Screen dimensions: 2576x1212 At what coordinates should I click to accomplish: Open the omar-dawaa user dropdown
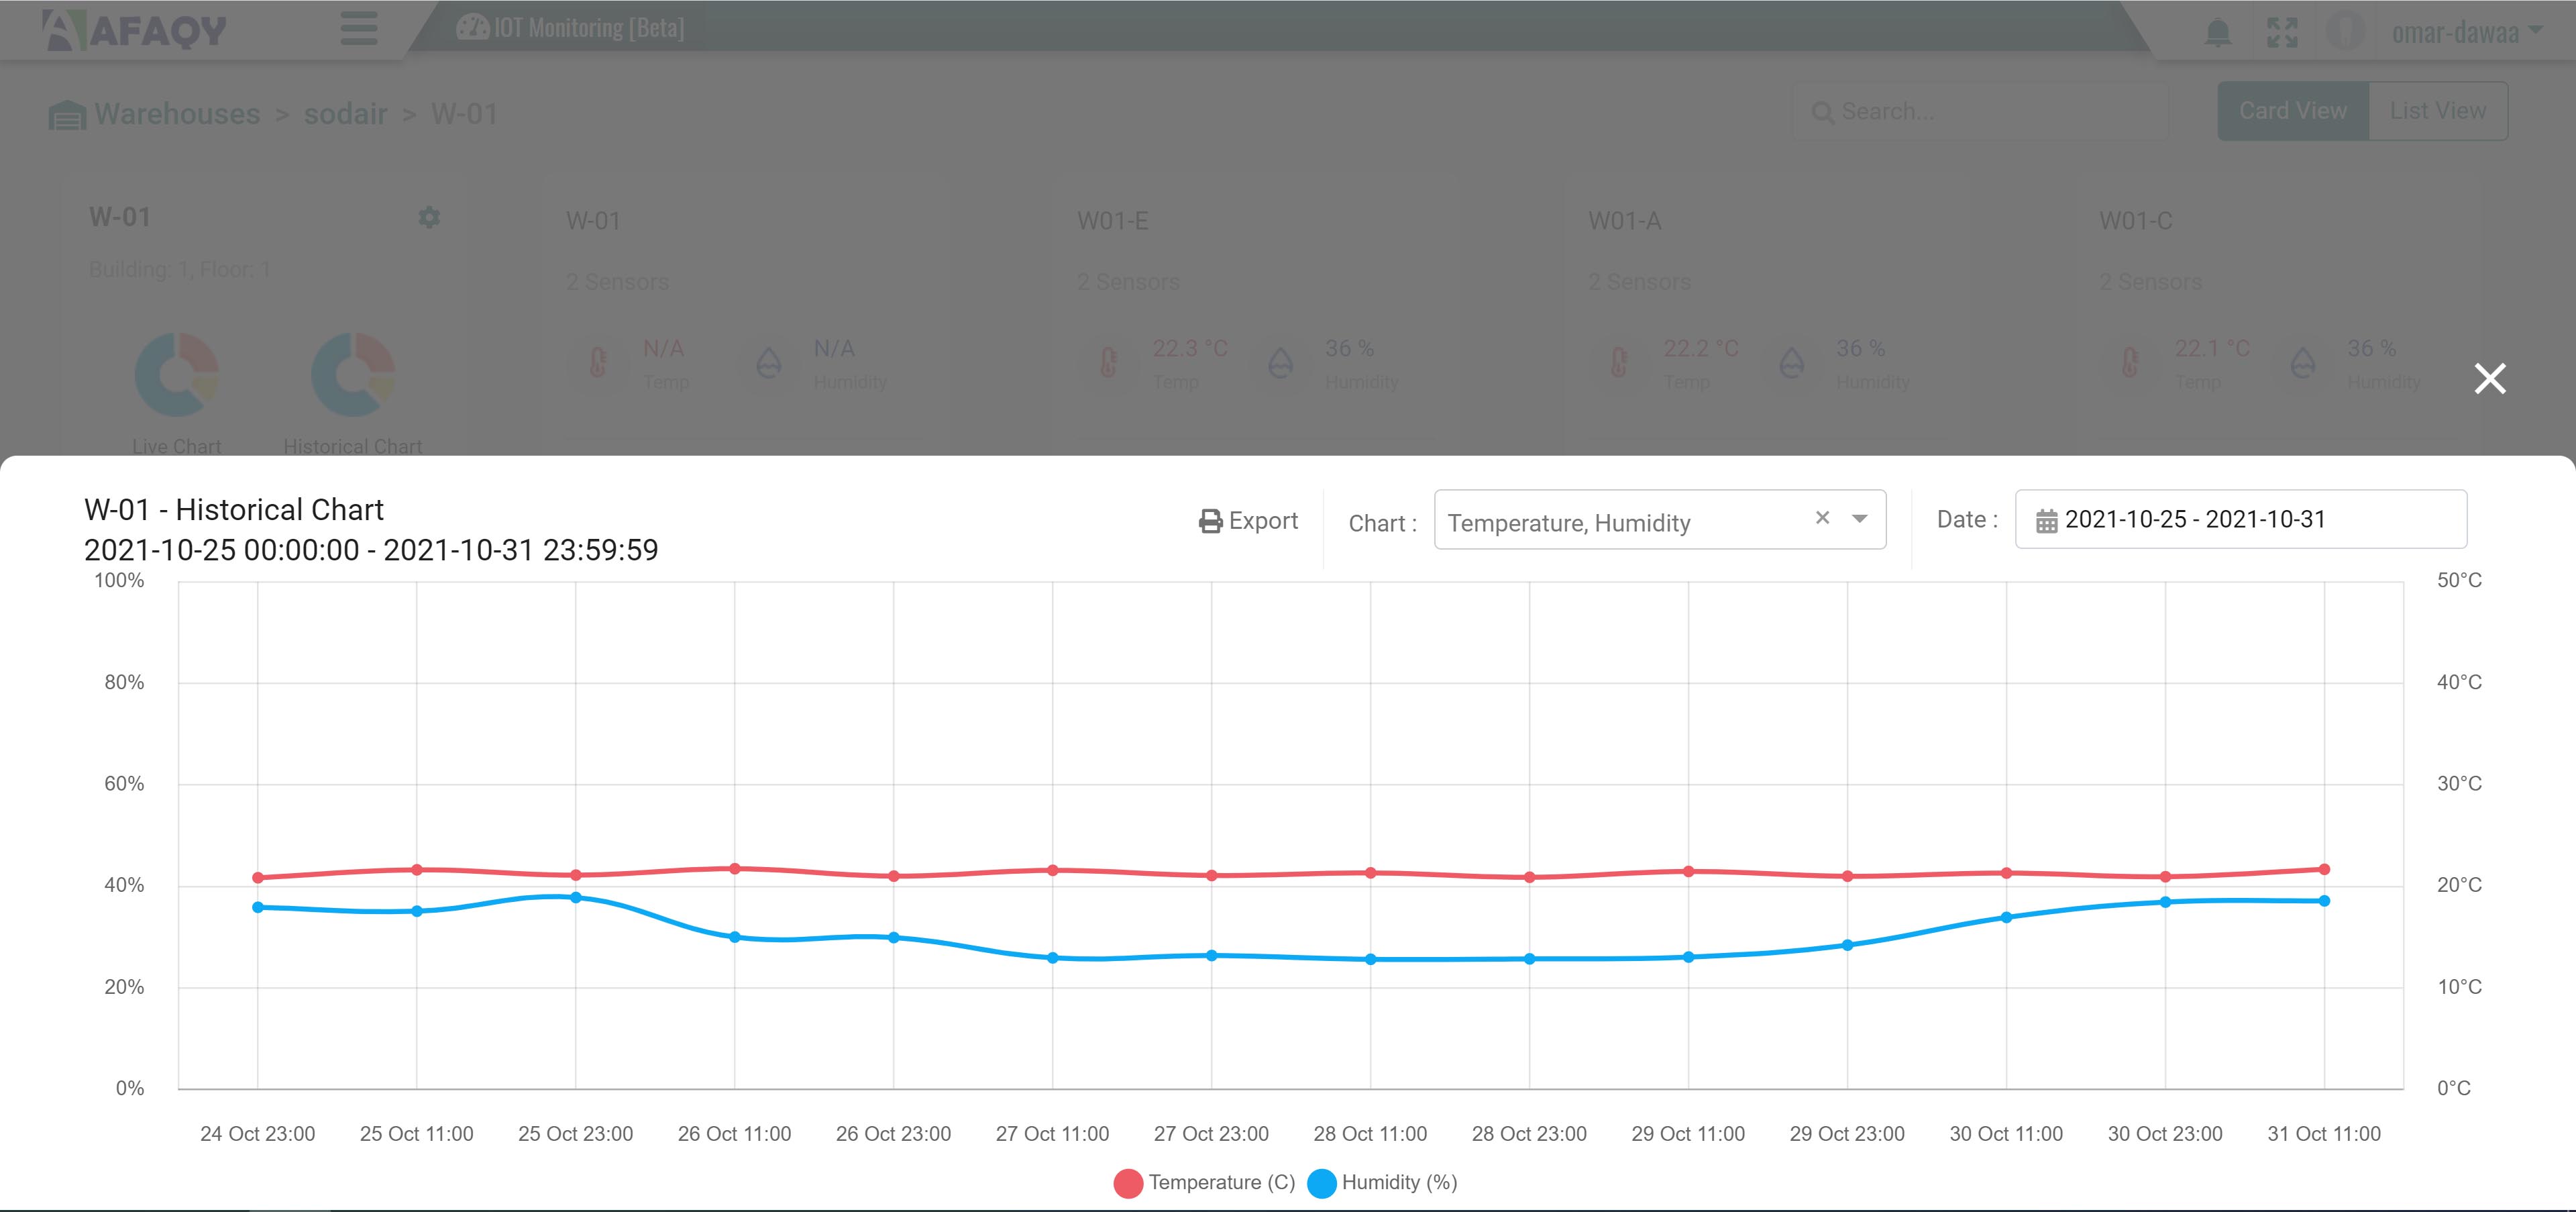pyautogui.click(x=2466, y=32)
